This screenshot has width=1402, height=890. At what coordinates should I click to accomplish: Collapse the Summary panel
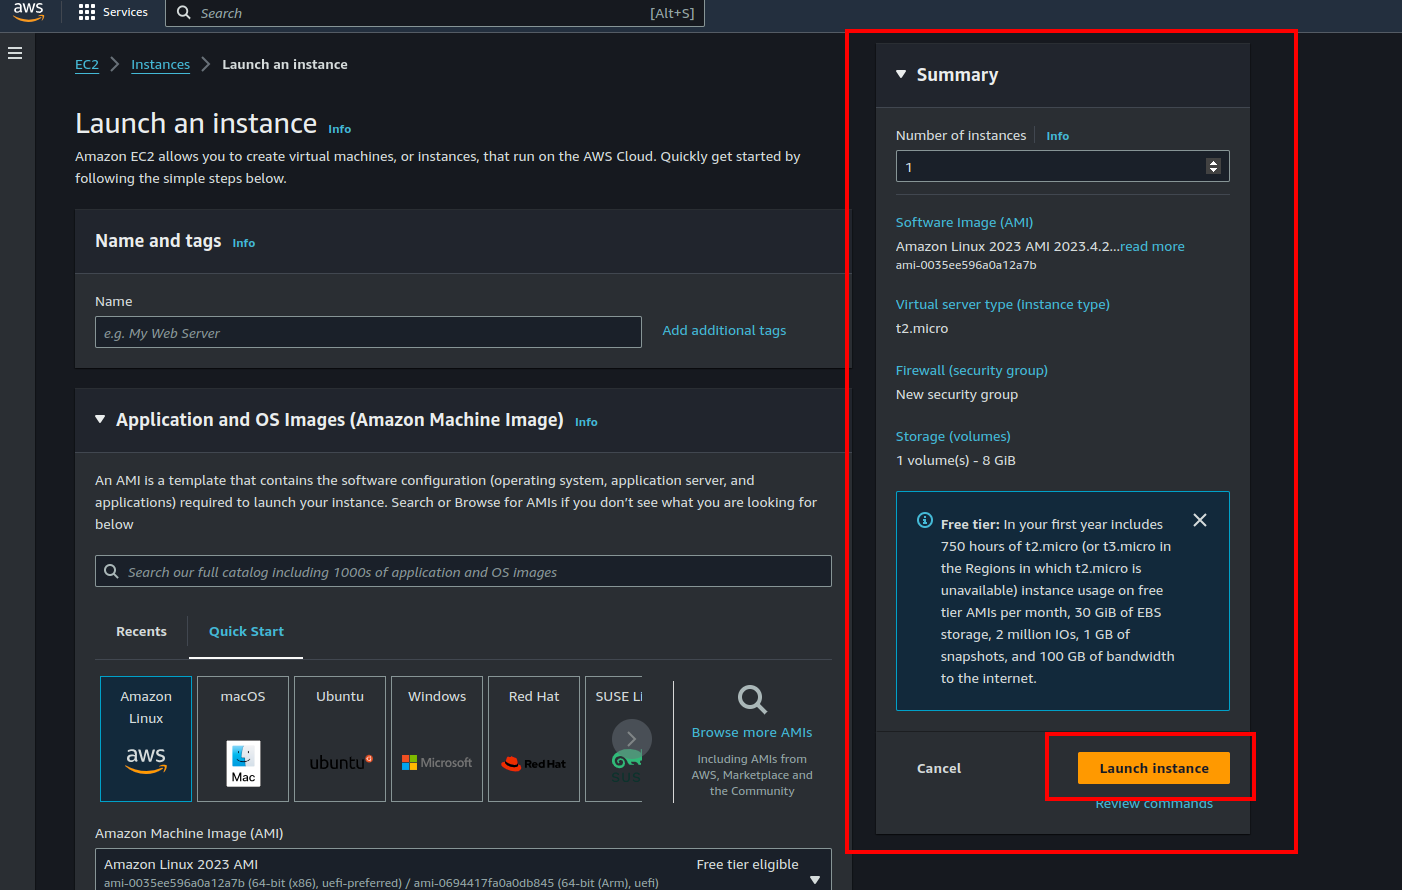coord(901,75)
